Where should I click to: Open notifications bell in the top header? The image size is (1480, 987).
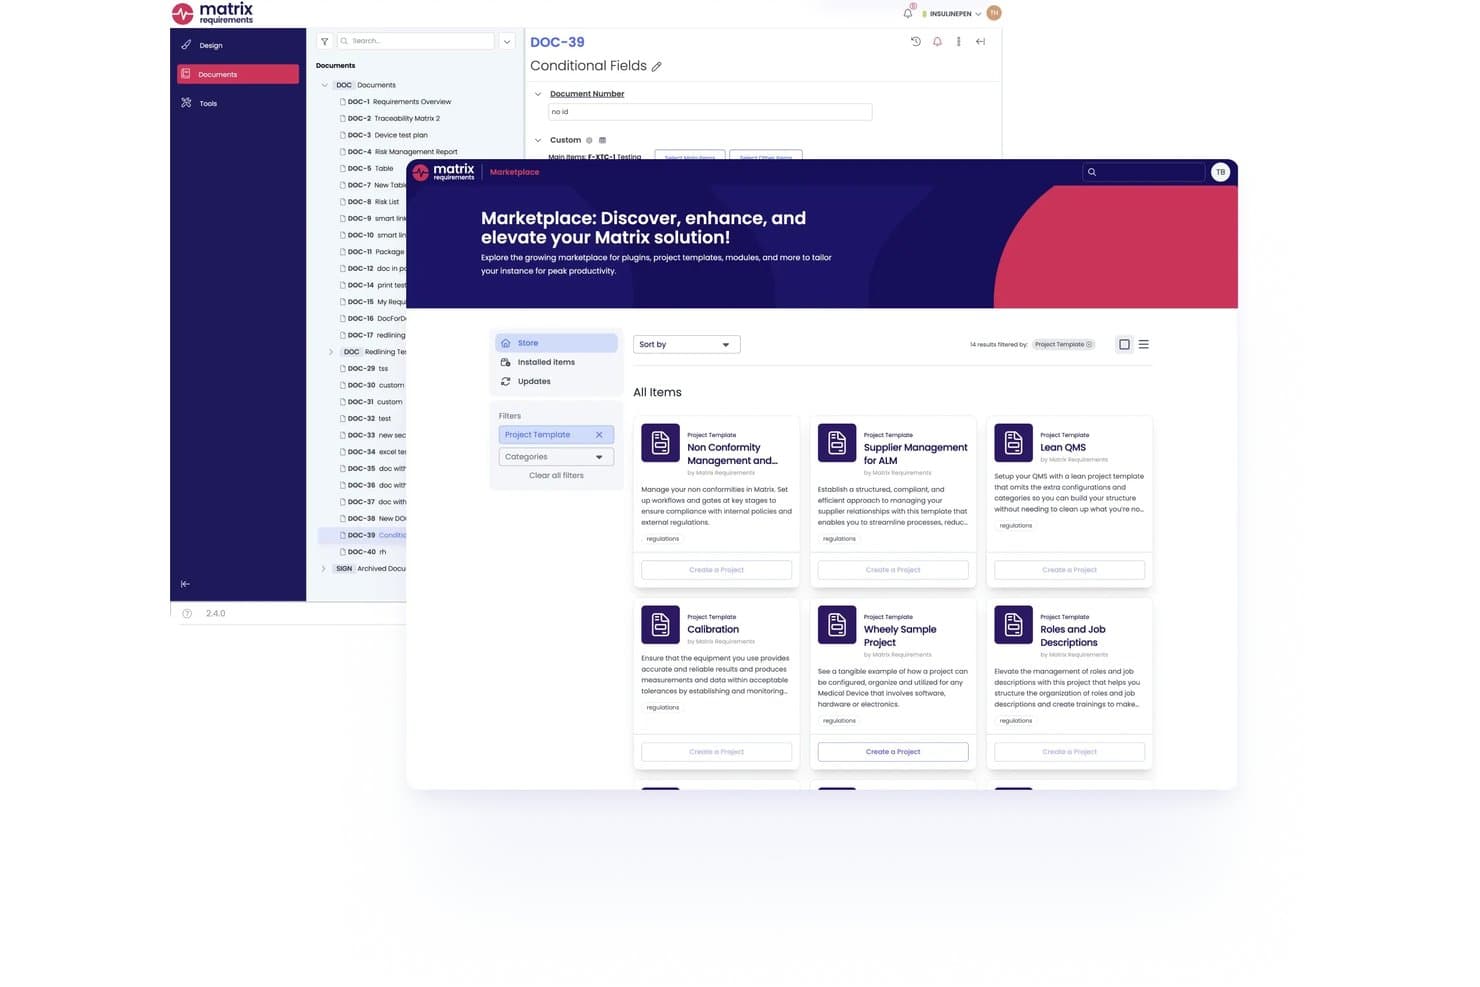(x=908, y=13)
